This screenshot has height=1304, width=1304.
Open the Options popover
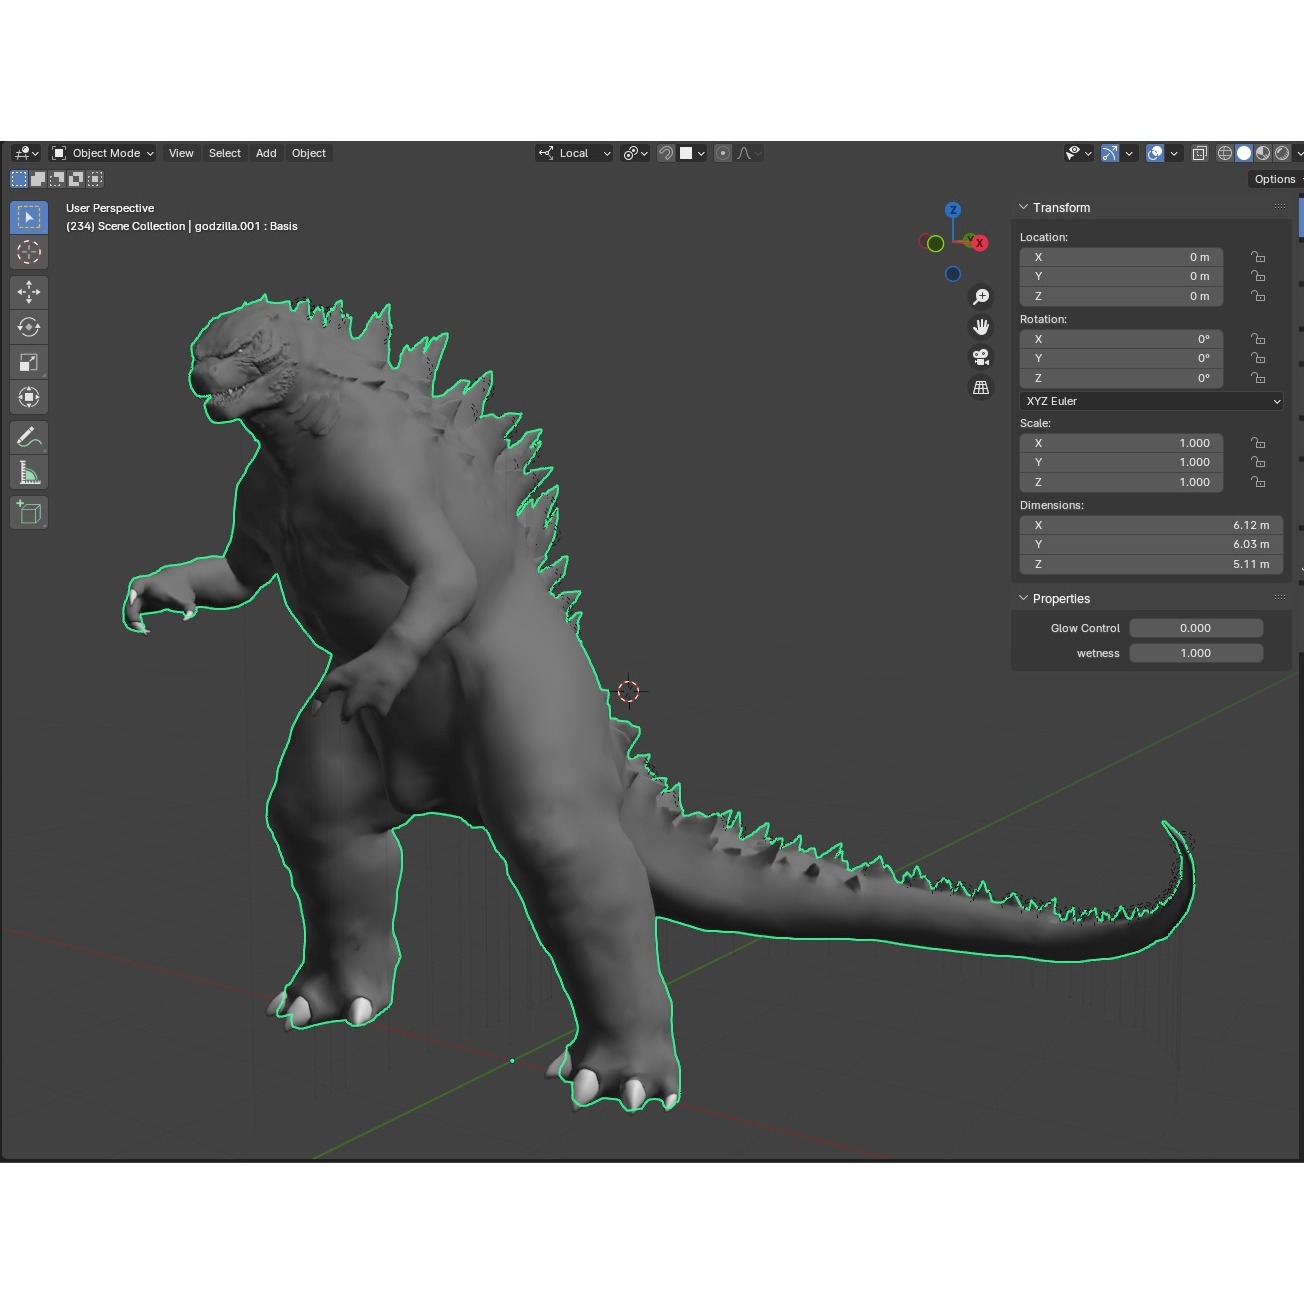(x=1276, y=179)
